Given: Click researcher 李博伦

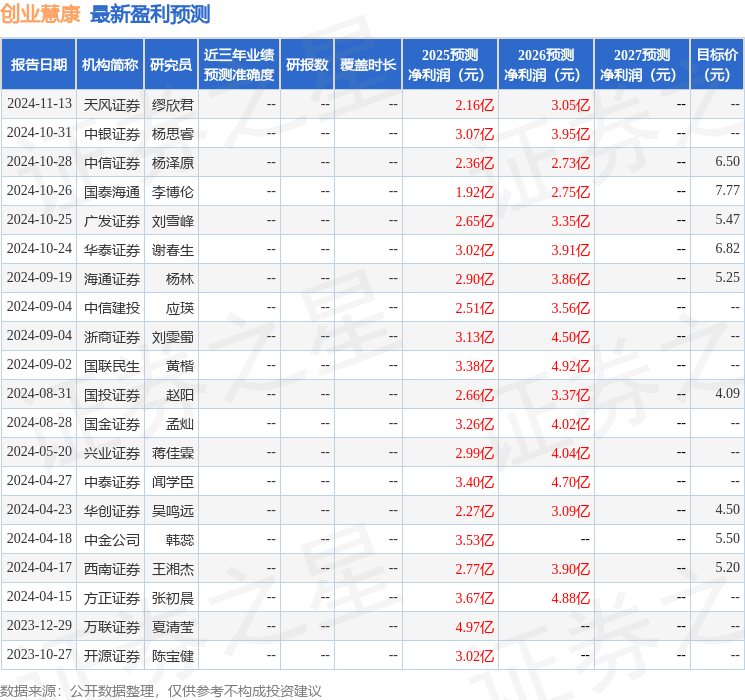Looking at the screenshot, I should [x=172, y=192].
